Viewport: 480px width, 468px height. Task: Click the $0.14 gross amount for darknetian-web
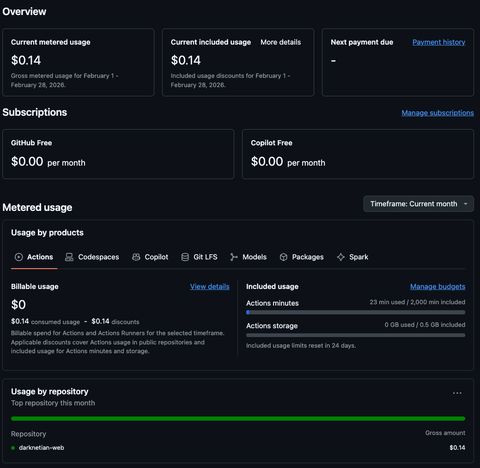[x=457, y=448]
